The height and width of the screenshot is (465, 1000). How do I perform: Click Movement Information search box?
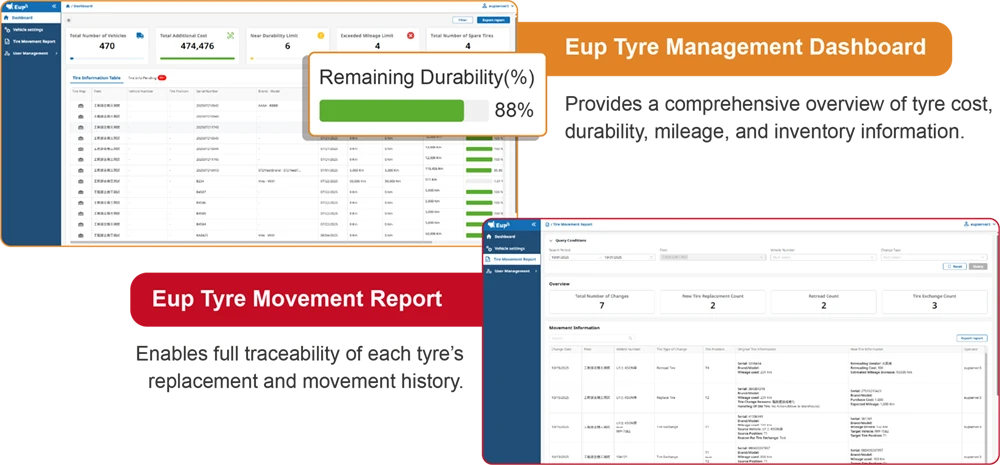(592, 338)
